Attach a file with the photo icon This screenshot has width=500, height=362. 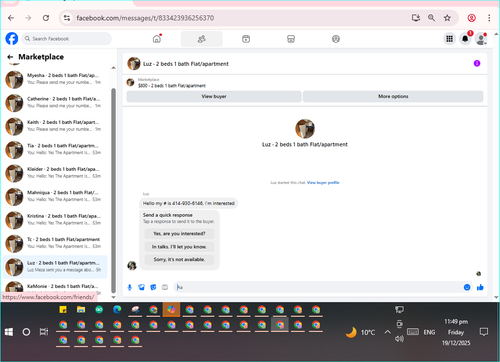142,287
